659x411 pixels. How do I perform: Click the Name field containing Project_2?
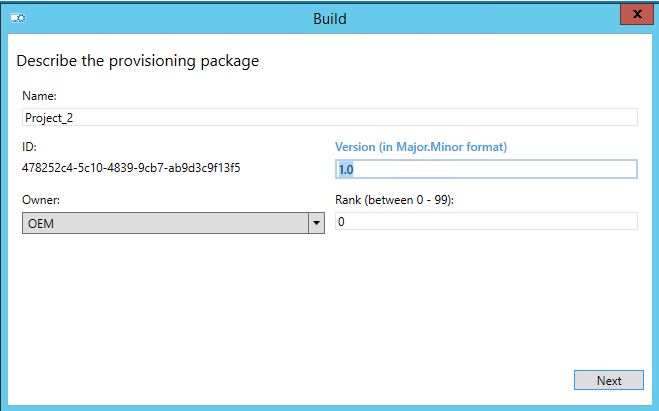point(330,117)
